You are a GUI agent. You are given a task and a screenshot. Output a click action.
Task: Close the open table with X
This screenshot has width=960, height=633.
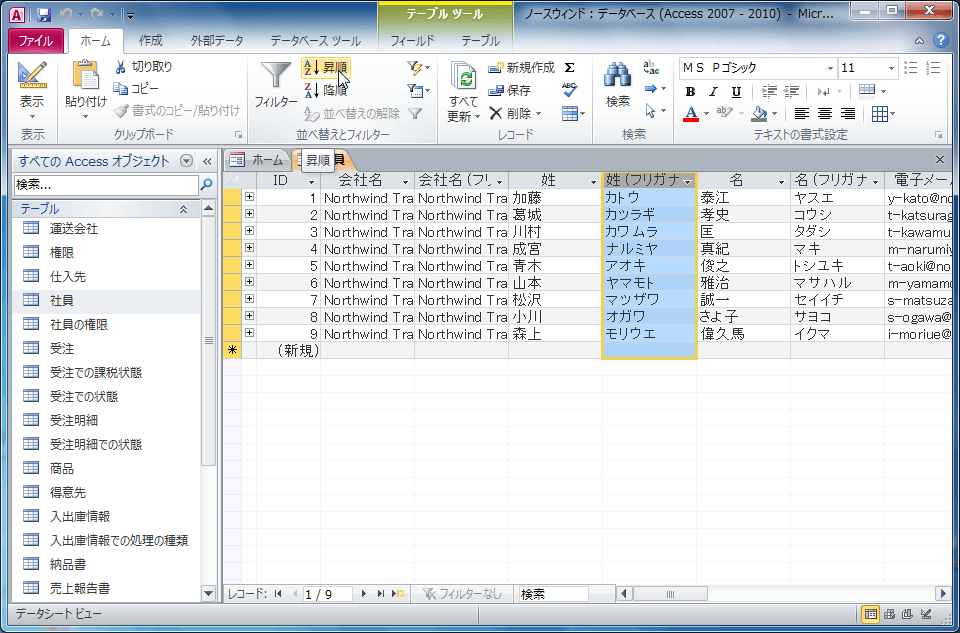(x=940, y=160)
